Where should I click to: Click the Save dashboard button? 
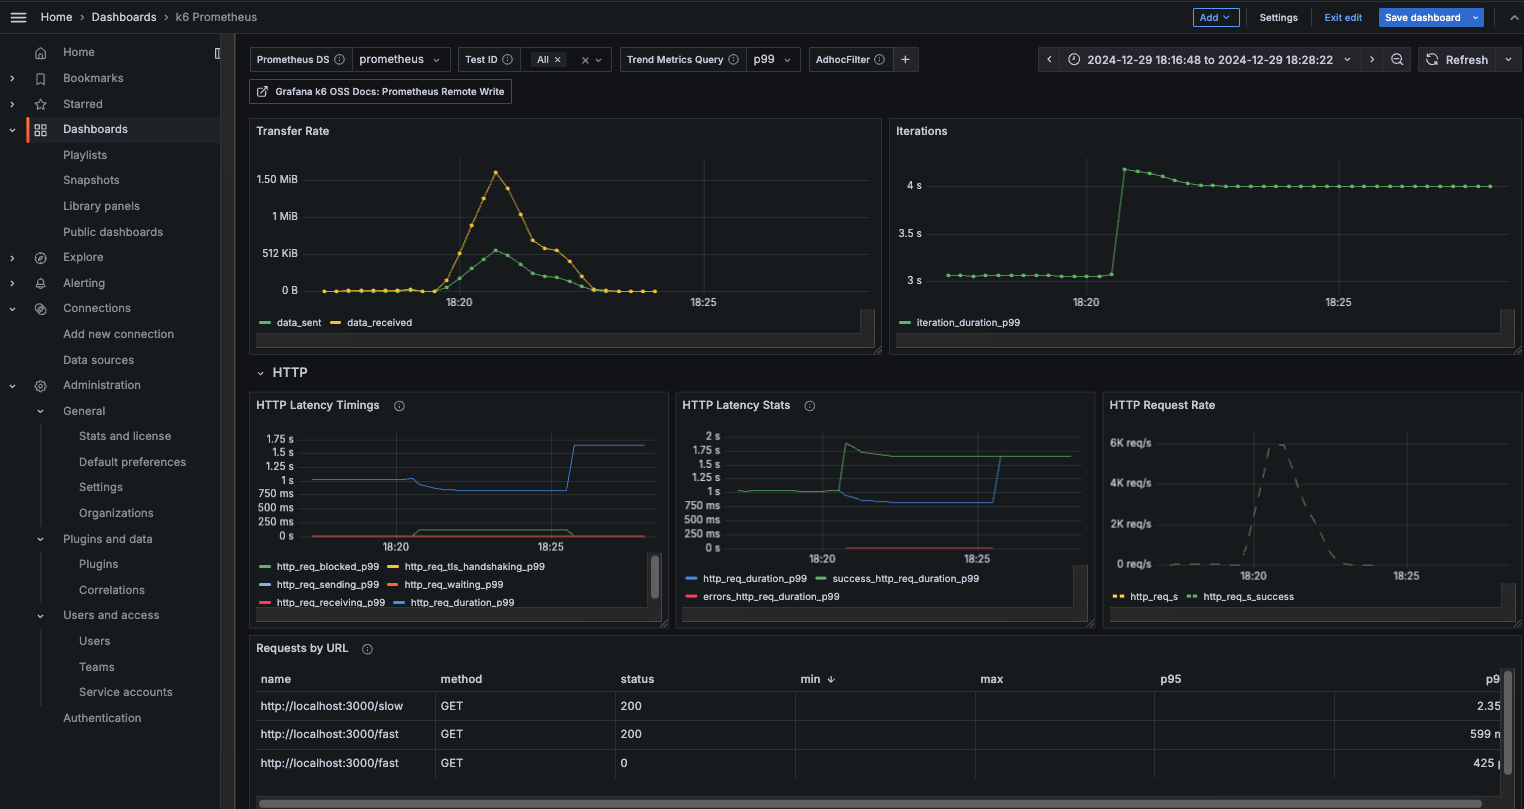(1422, 18)
